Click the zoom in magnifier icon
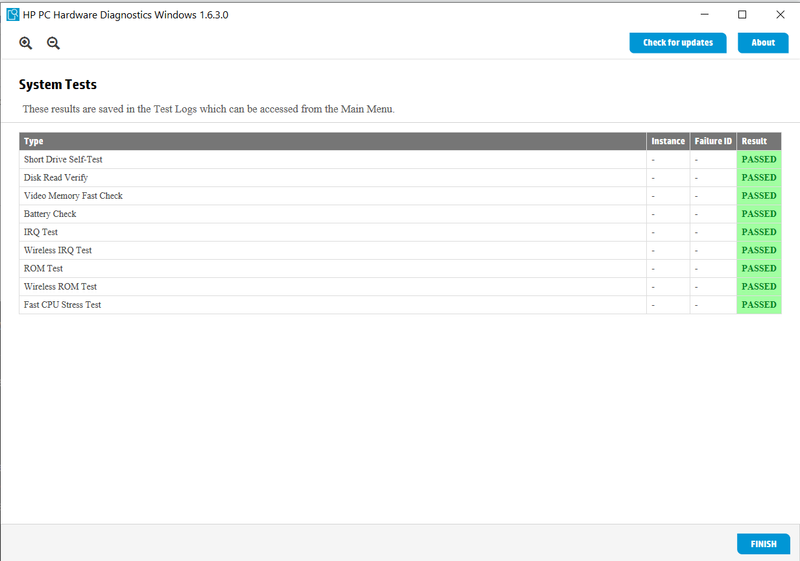The image size is (800, 561). (x=26, y=43)
